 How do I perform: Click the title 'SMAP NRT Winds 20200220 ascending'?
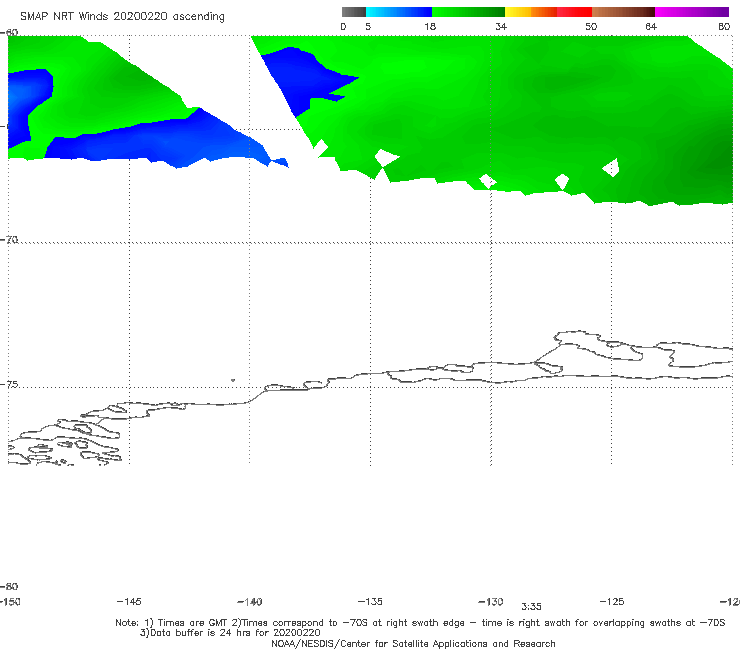pyautogui.click(x=122, y=17)
